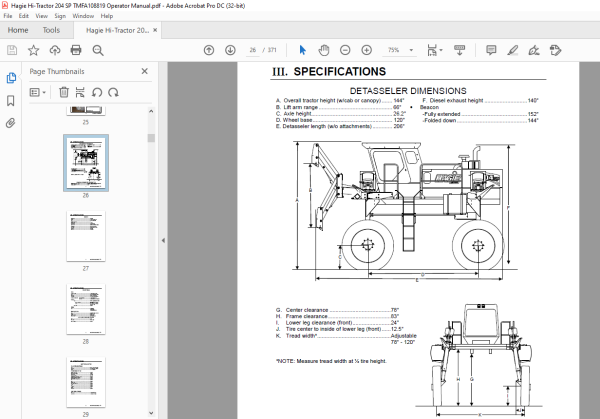Screen dimensions: 600x419
Task: Open the View menu
Action: coord(41,16)
